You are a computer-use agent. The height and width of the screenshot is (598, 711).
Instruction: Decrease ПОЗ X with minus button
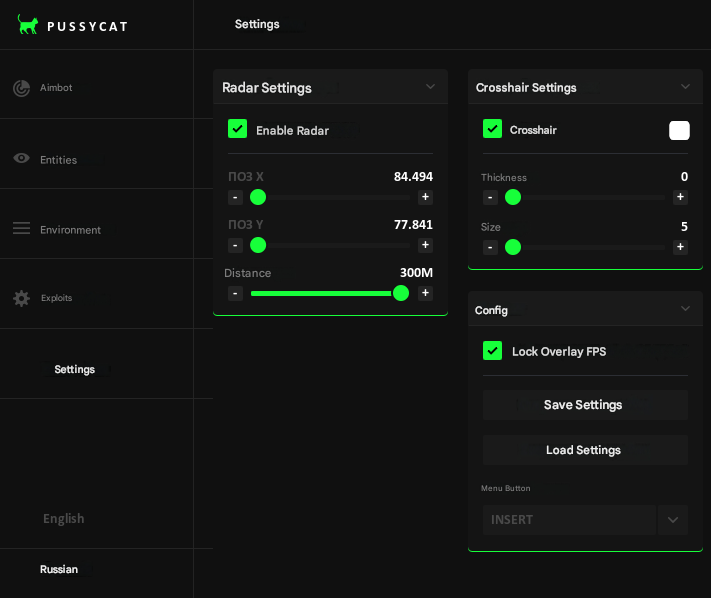click(x=235, y=197)
